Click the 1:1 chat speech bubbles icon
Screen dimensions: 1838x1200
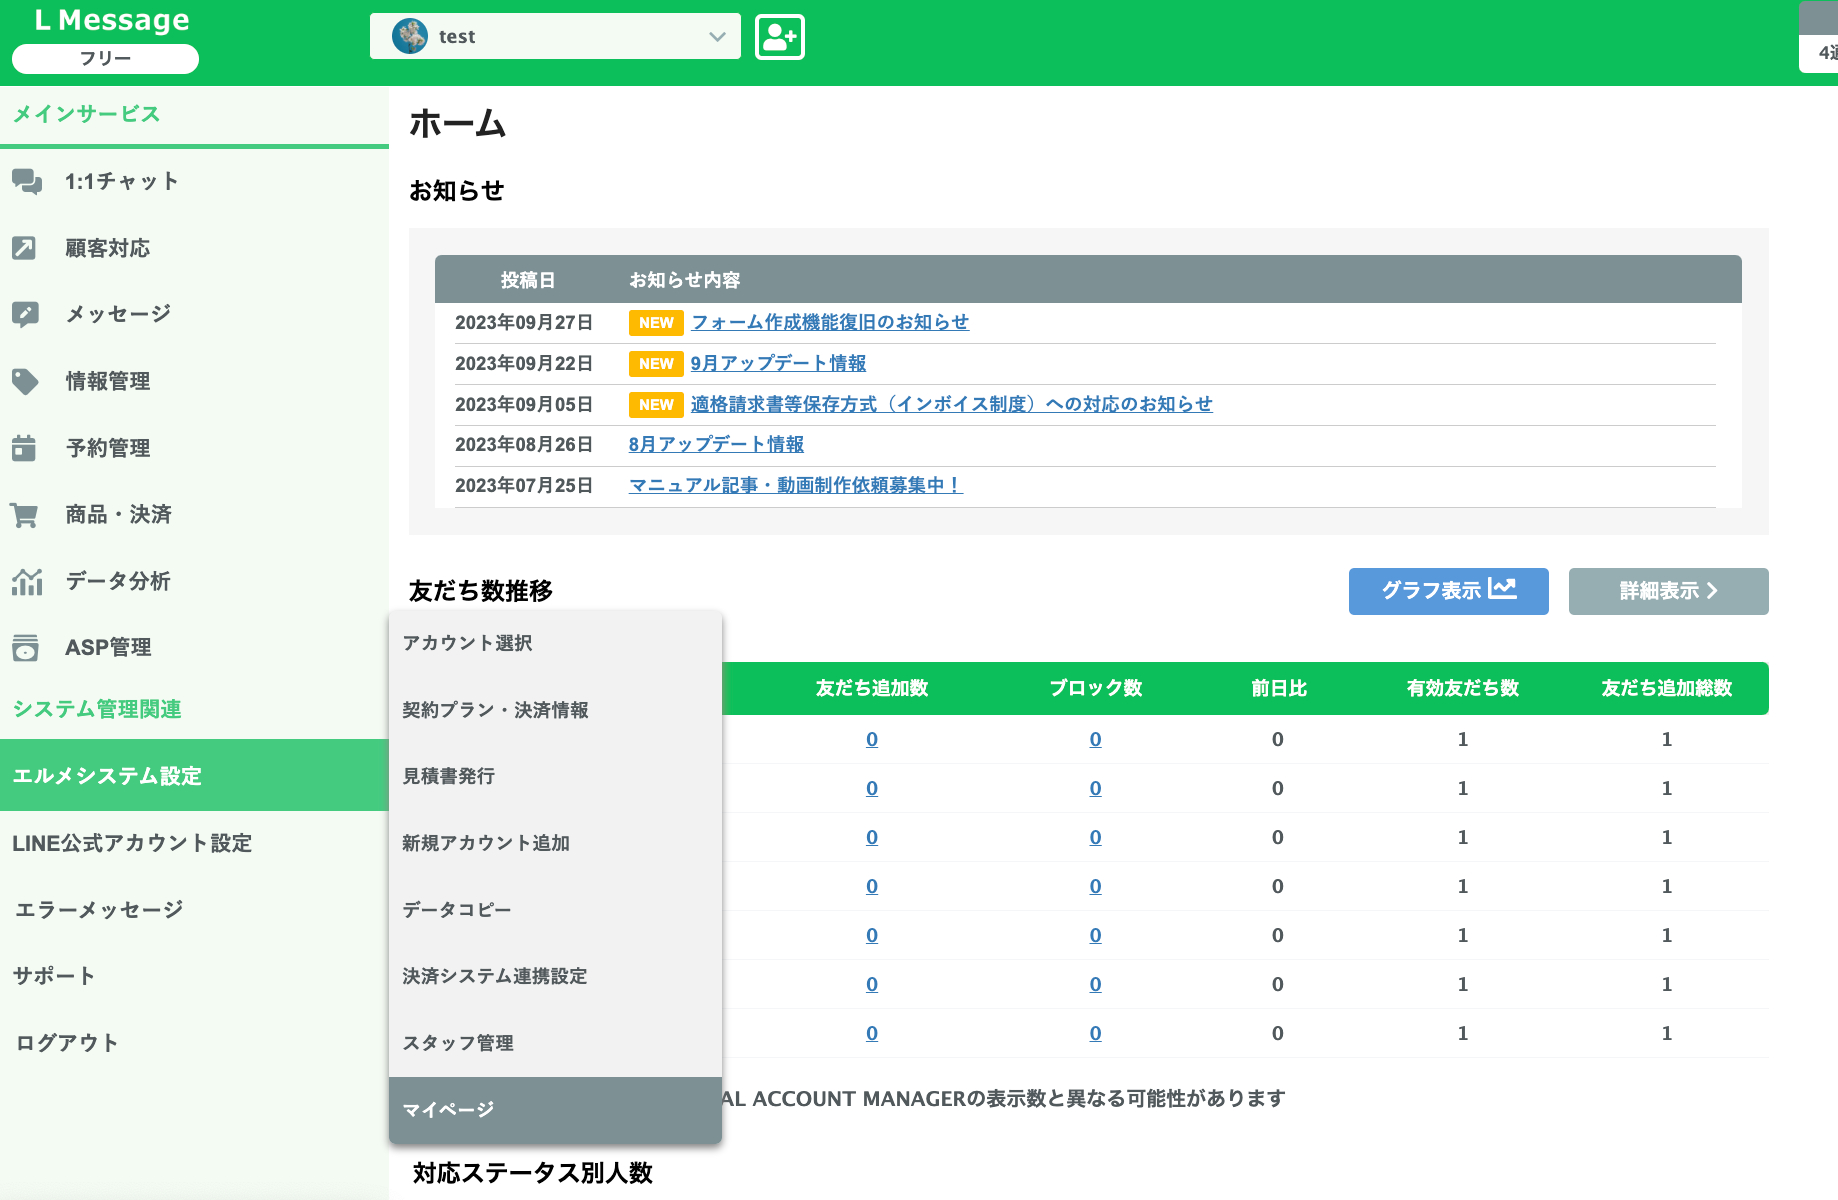tap(27, 182)
